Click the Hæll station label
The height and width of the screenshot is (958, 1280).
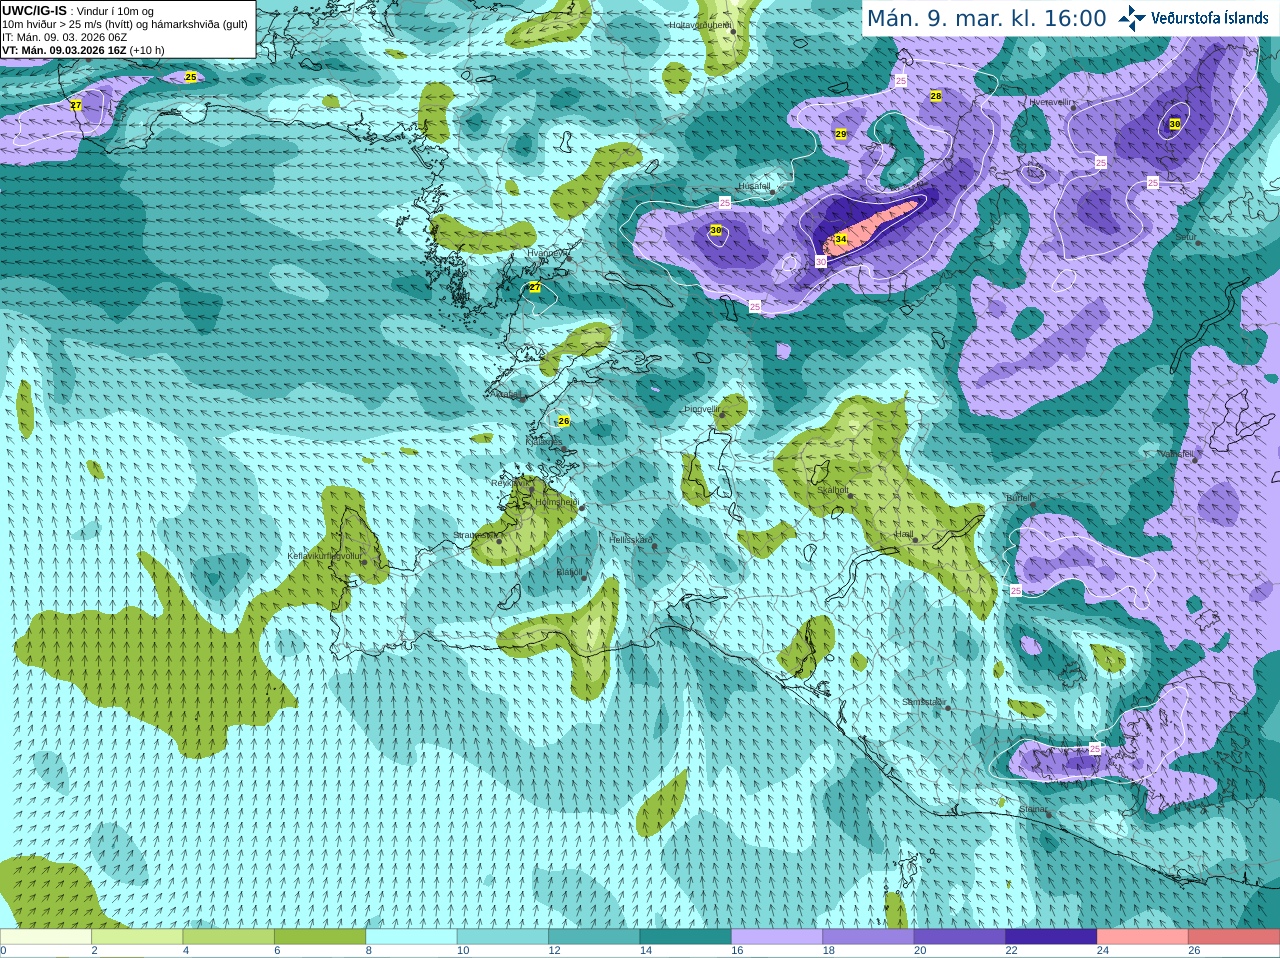(x=904, y=534)
